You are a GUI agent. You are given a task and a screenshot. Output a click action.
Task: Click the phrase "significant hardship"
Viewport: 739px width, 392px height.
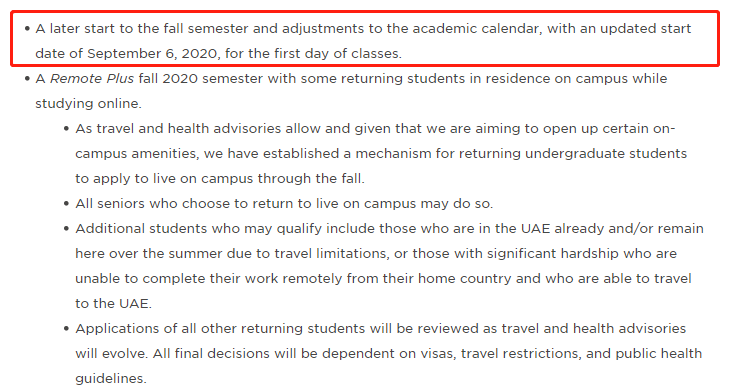[553, 253]
